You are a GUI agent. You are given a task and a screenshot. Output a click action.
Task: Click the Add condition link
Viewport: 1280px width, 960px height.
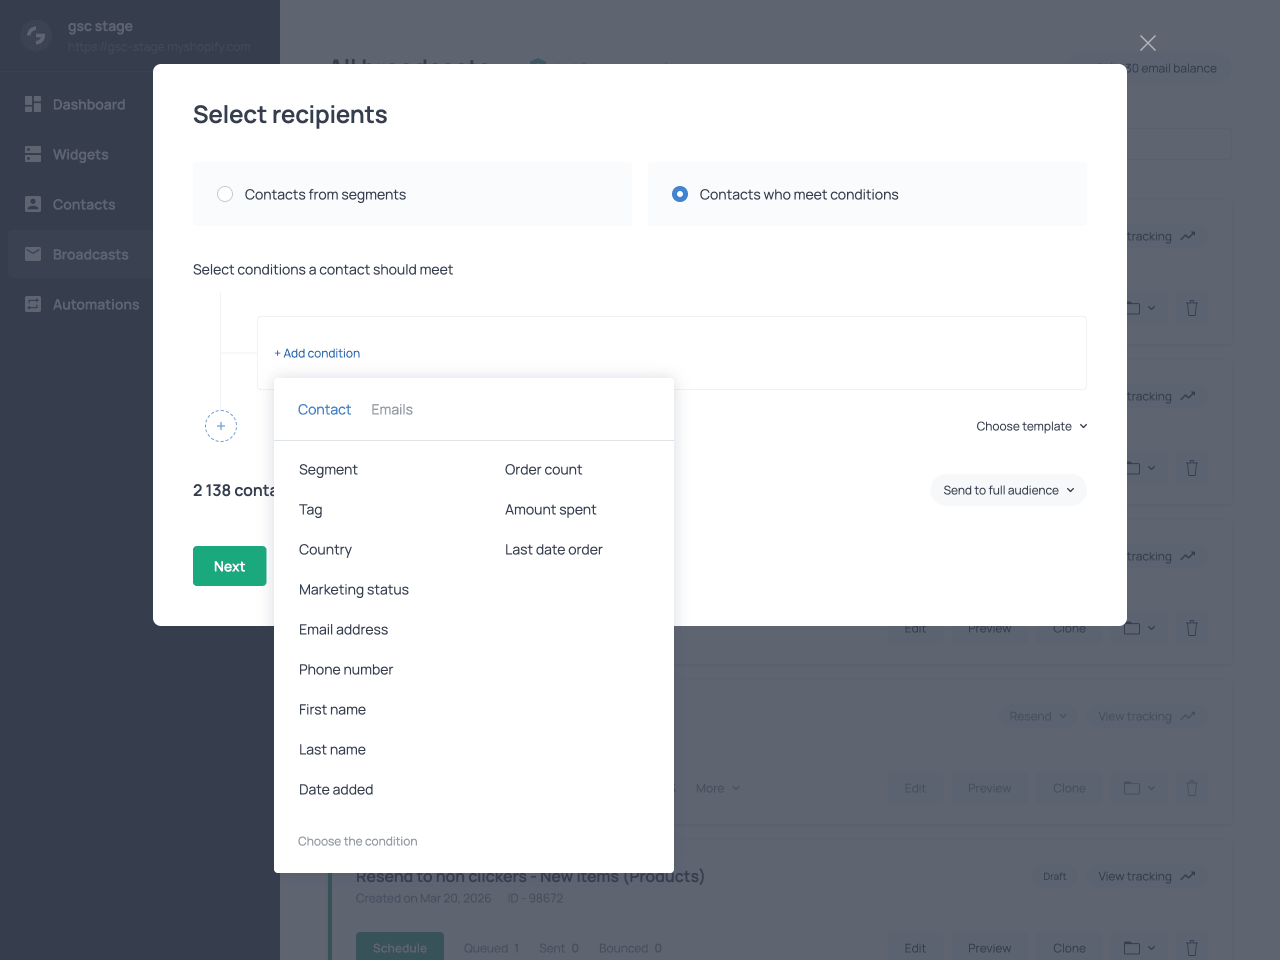[317, 353]
